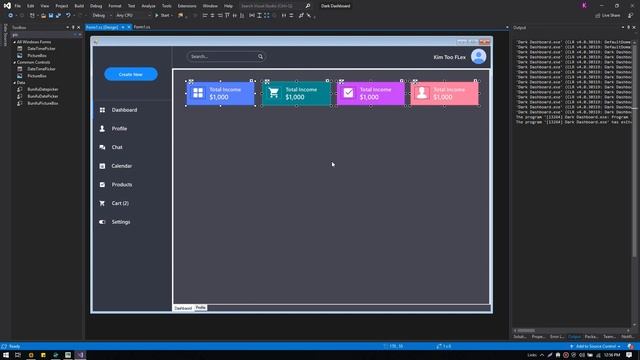The width and height of the screenshot is (640, 360).
Task: Open the Project menu
Action: (62, 6)
